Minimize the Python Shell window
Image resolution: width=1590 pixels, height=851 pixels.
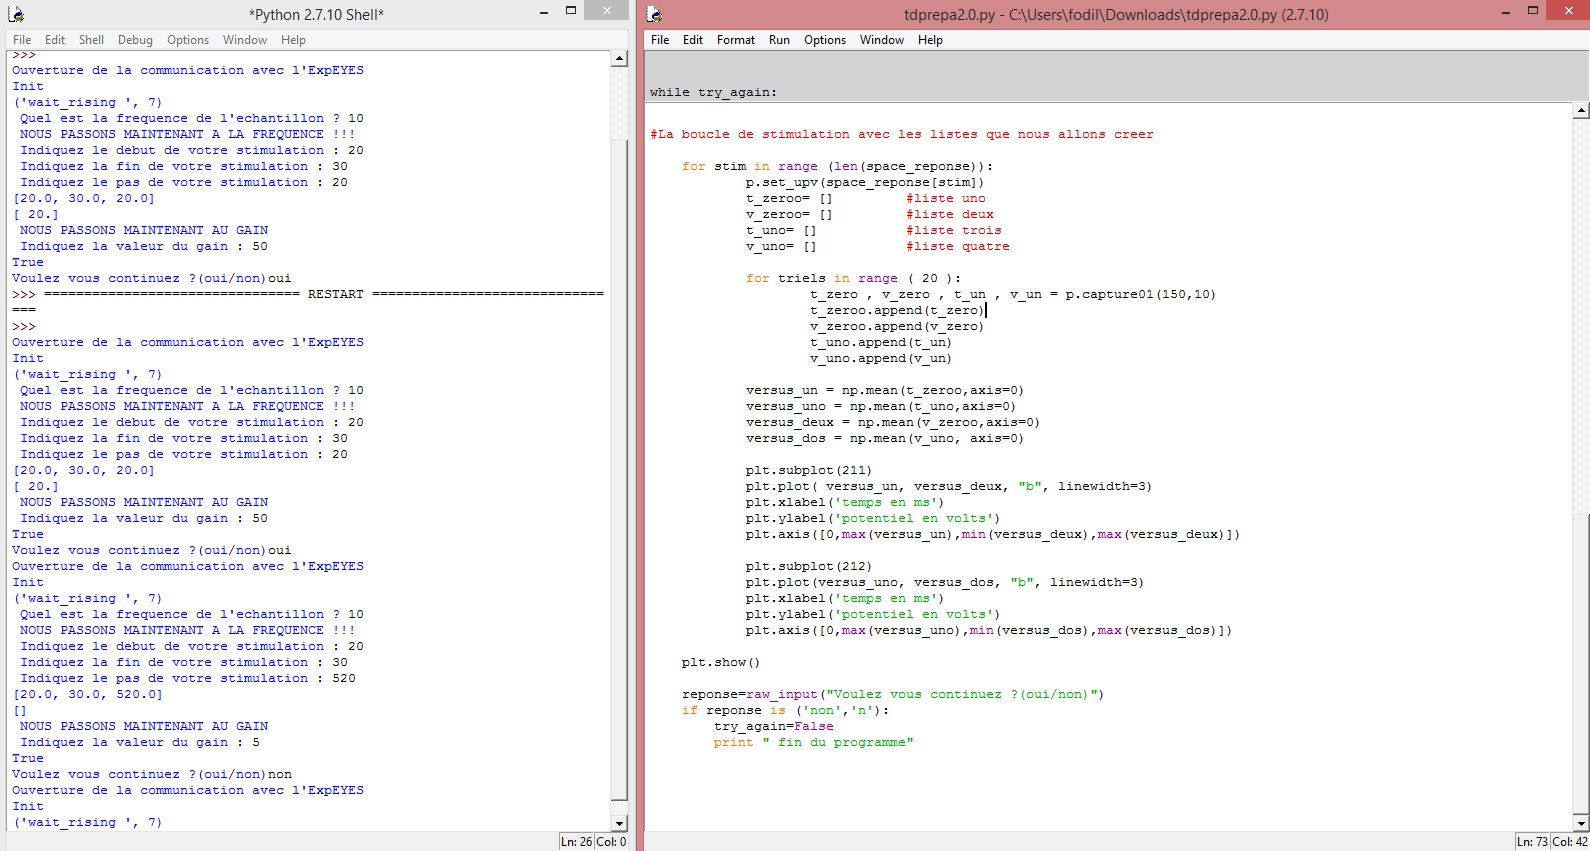(544, 12)
